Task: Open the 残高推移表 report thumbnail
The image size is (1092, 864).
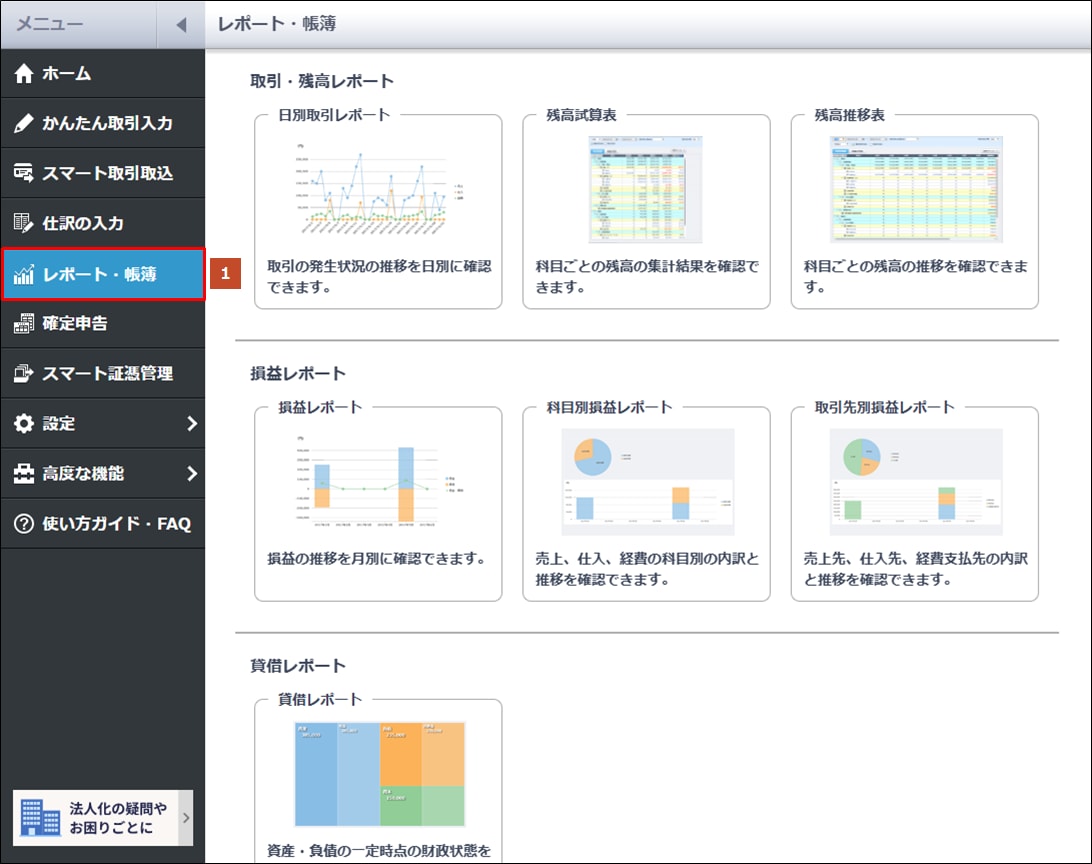Action: [914, 189]
